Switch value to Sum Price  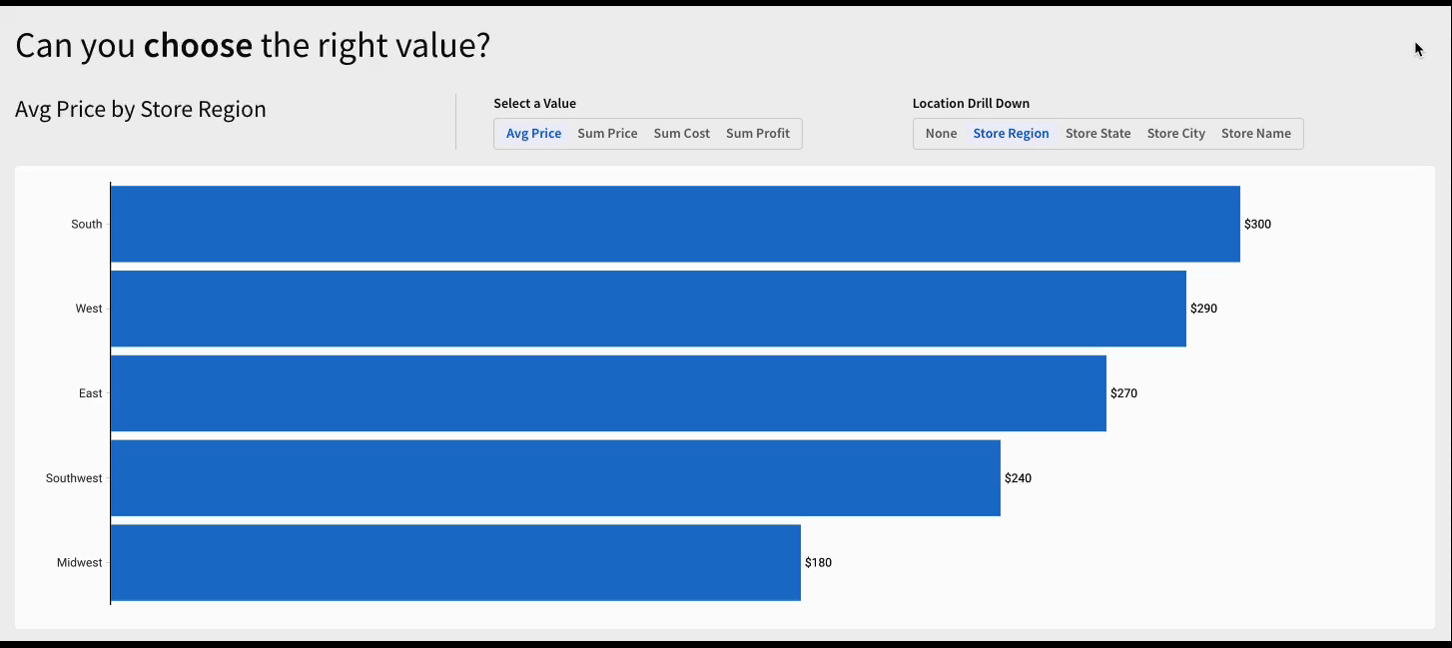tap(607, 134)
